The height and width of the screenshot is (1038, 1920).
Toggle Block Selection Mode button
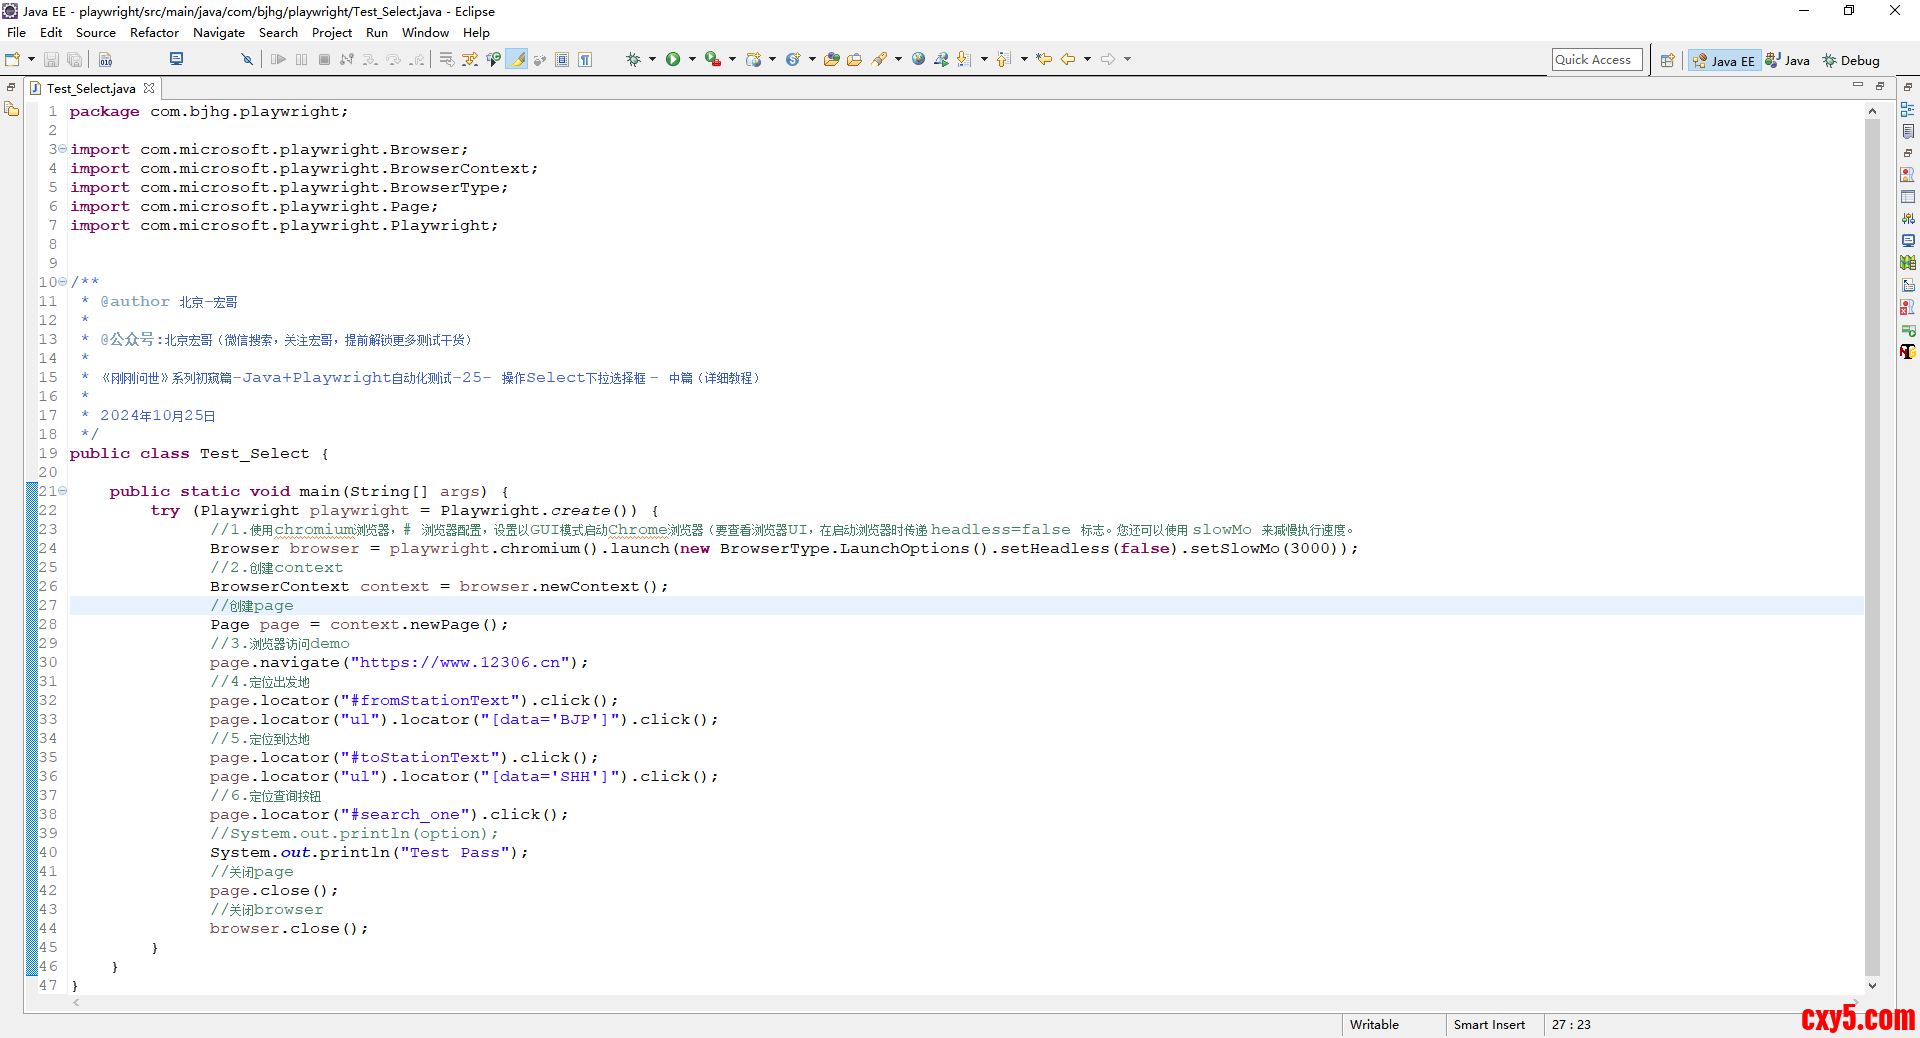562,60
